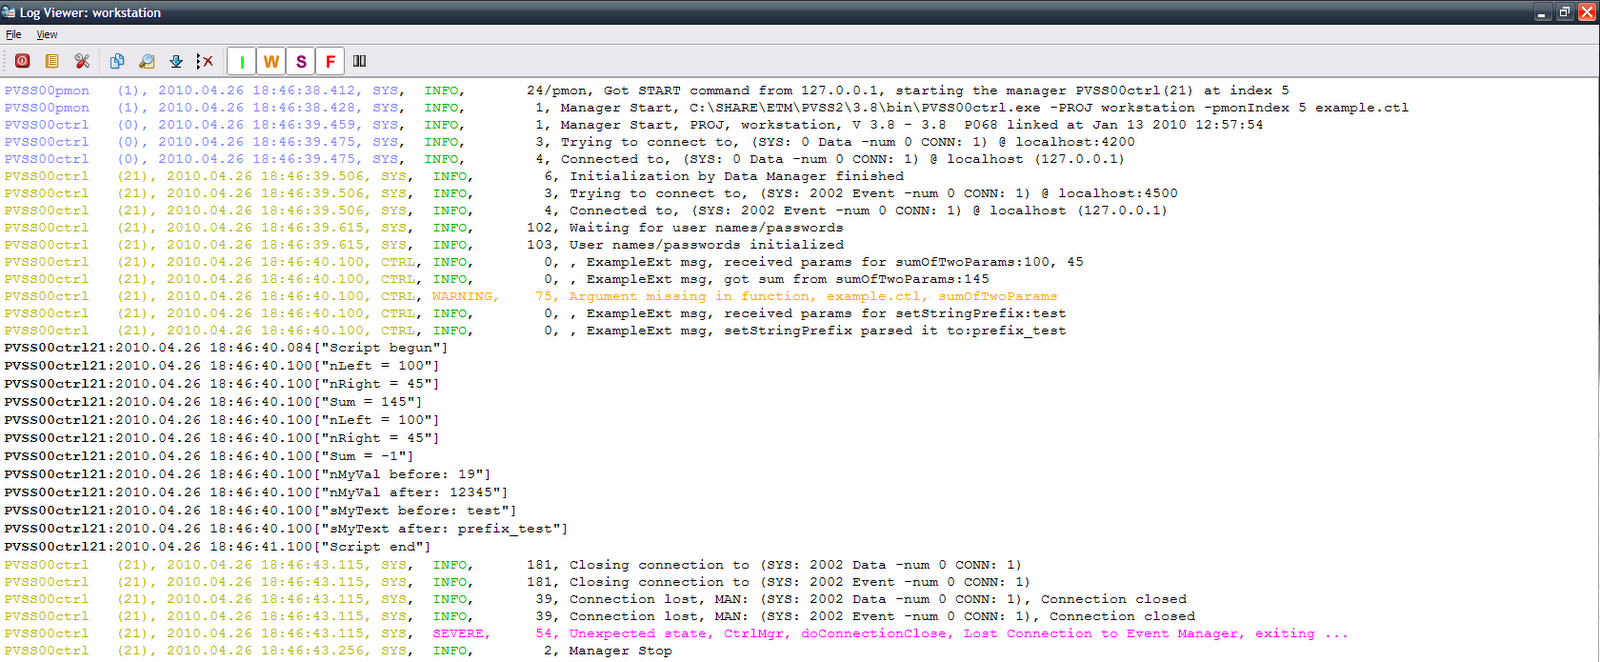Click the SEVERE severity label
The height and width of the screenshot is (662, 1600).
pyautogui.click(x=460, y=633)
